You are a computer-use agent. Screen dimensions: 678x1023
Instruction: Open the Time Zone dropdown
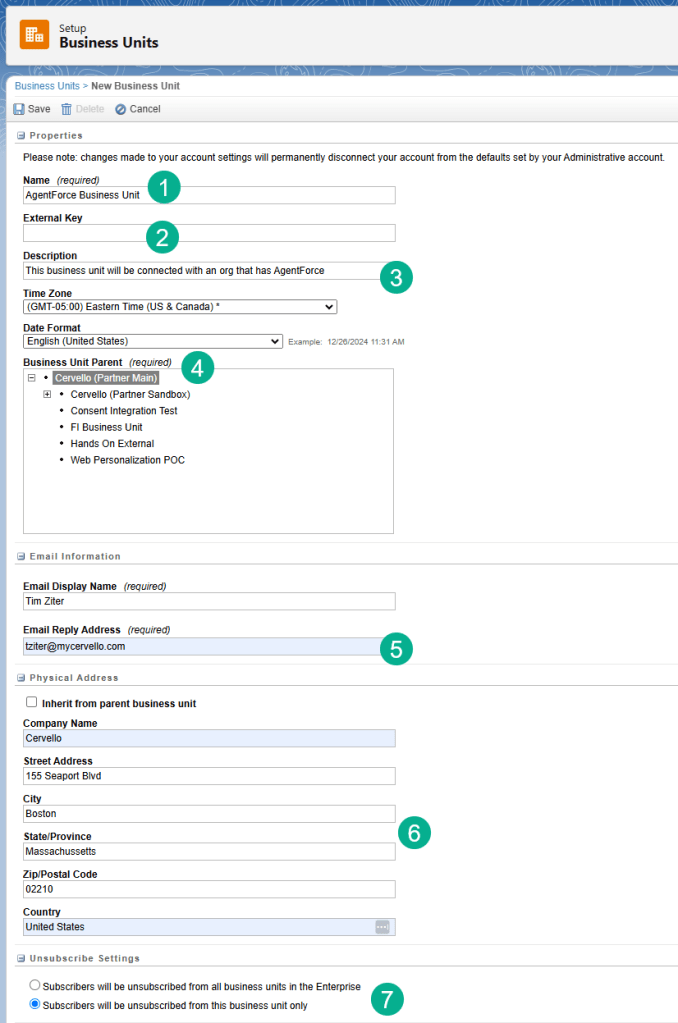[180, 307]
